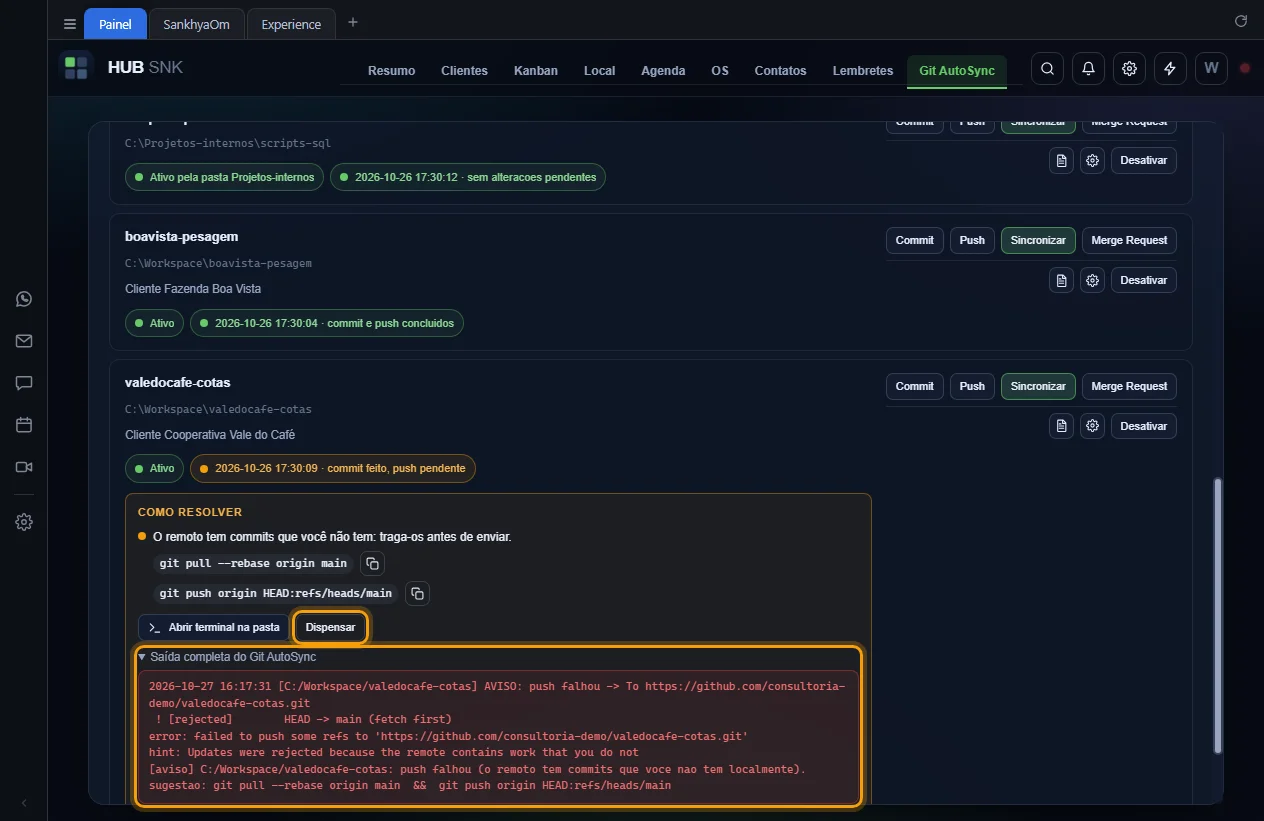
Task: Open the search magnifier icon
Action: click(1047, 69)
